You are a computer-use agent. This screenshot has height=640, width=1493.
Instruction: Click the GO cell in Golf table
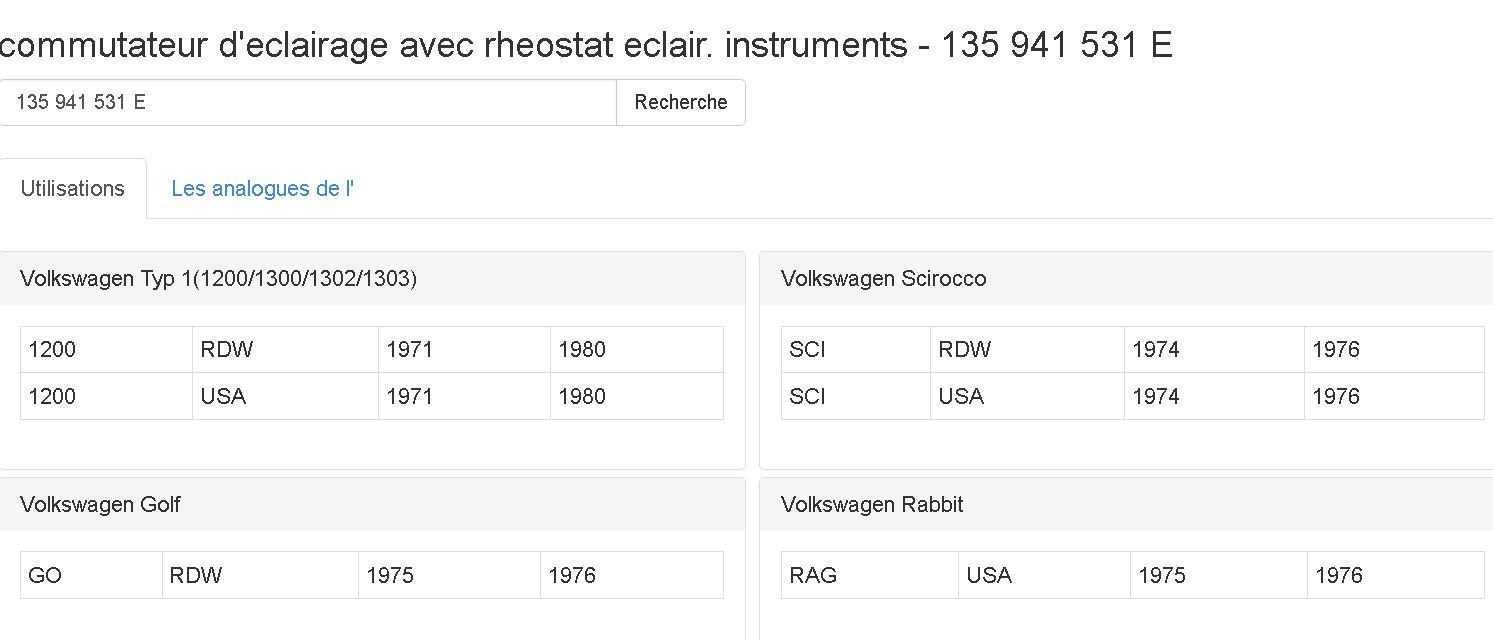pyautogui.click(x=91, y=575)
